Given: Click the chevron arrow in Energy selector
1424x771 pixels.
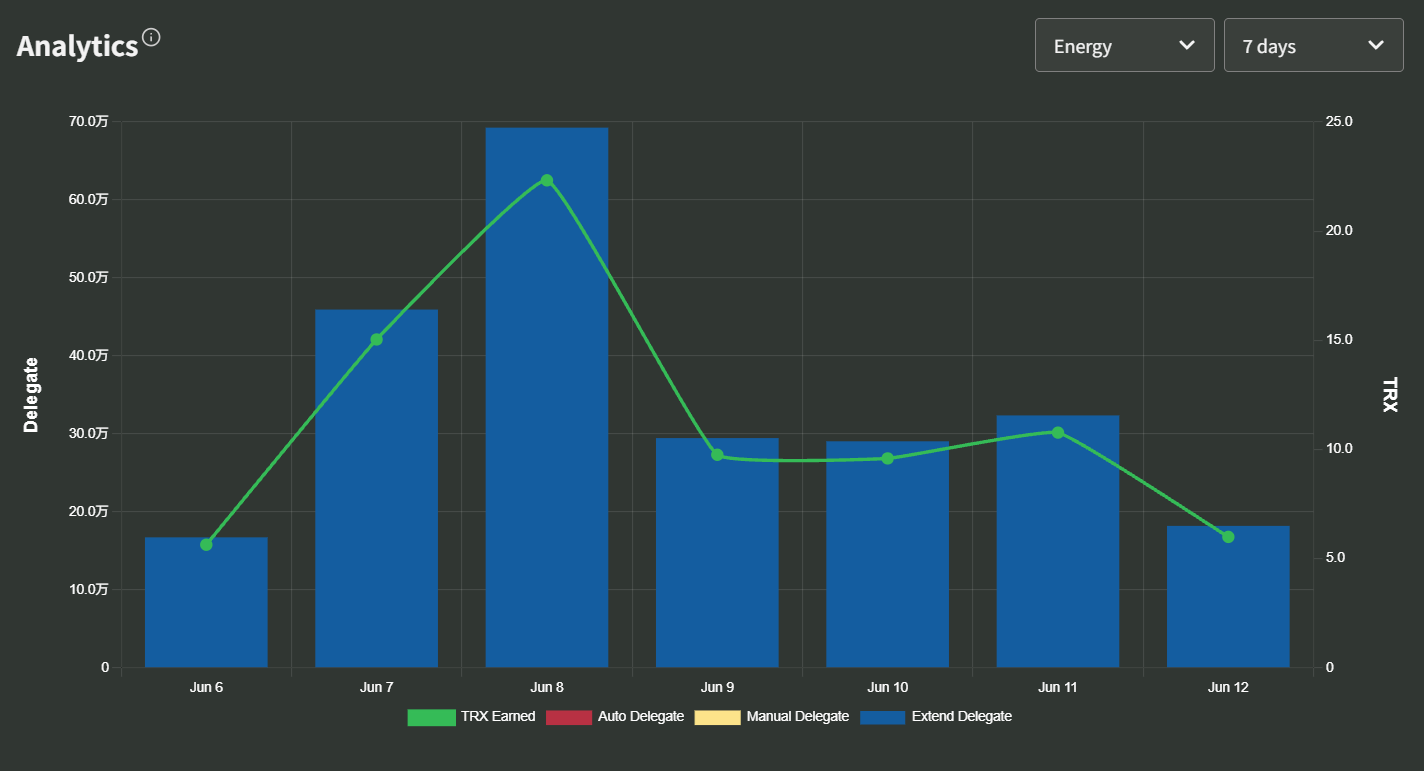Looking at the screenshot, I should click(x=1187, y=45).
